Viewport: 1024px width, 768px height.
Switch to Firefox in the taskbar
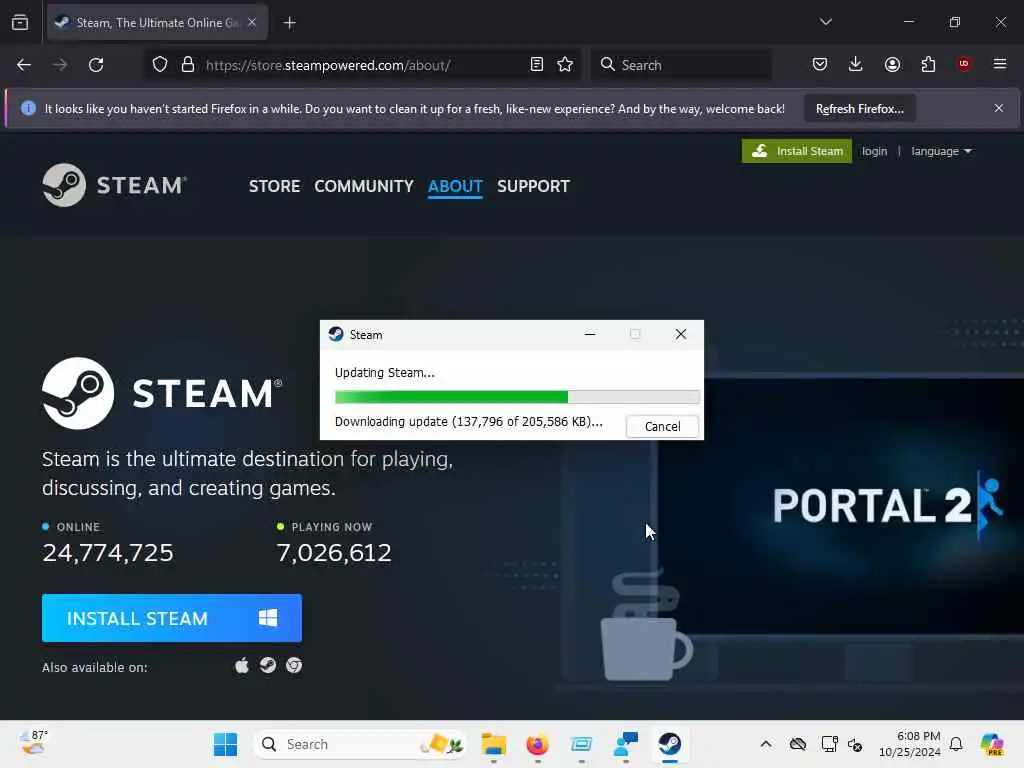pos(537,744)
